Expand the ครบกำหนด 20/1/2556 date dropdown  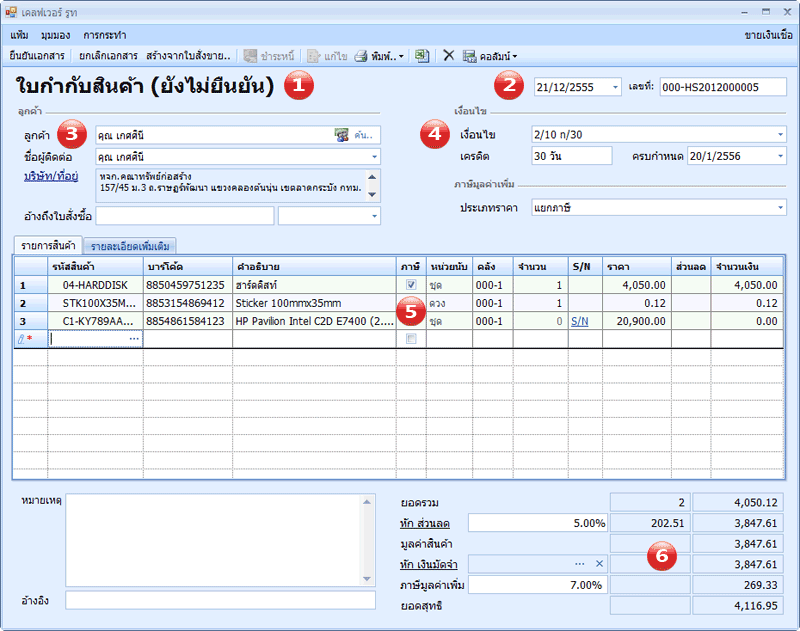[x=779, y=156]
